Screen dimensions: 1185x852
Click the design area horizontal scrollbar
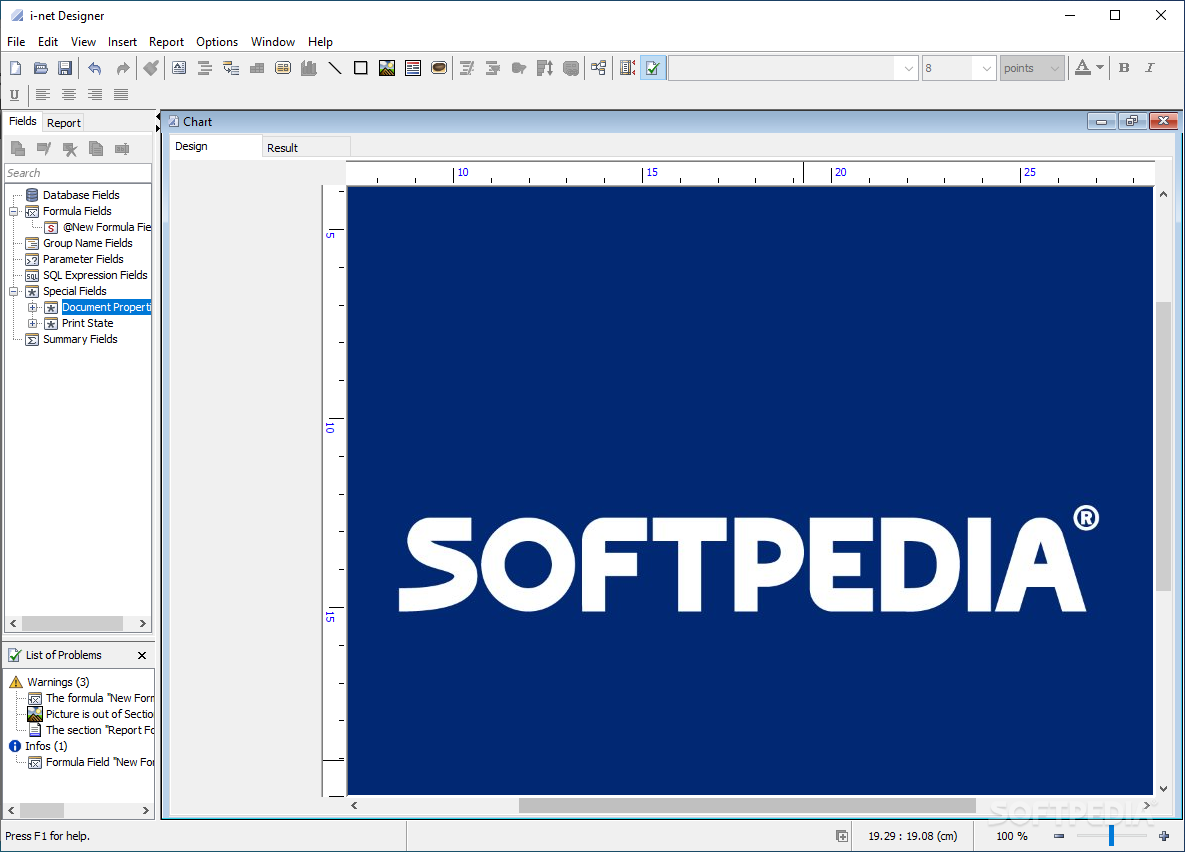747,806
